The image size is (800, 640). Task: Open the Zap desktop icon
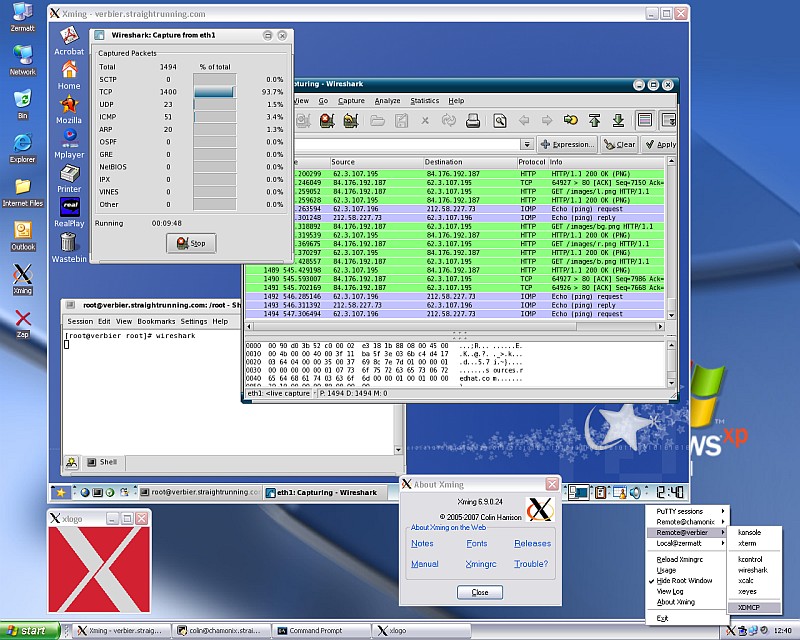(22, 324)
